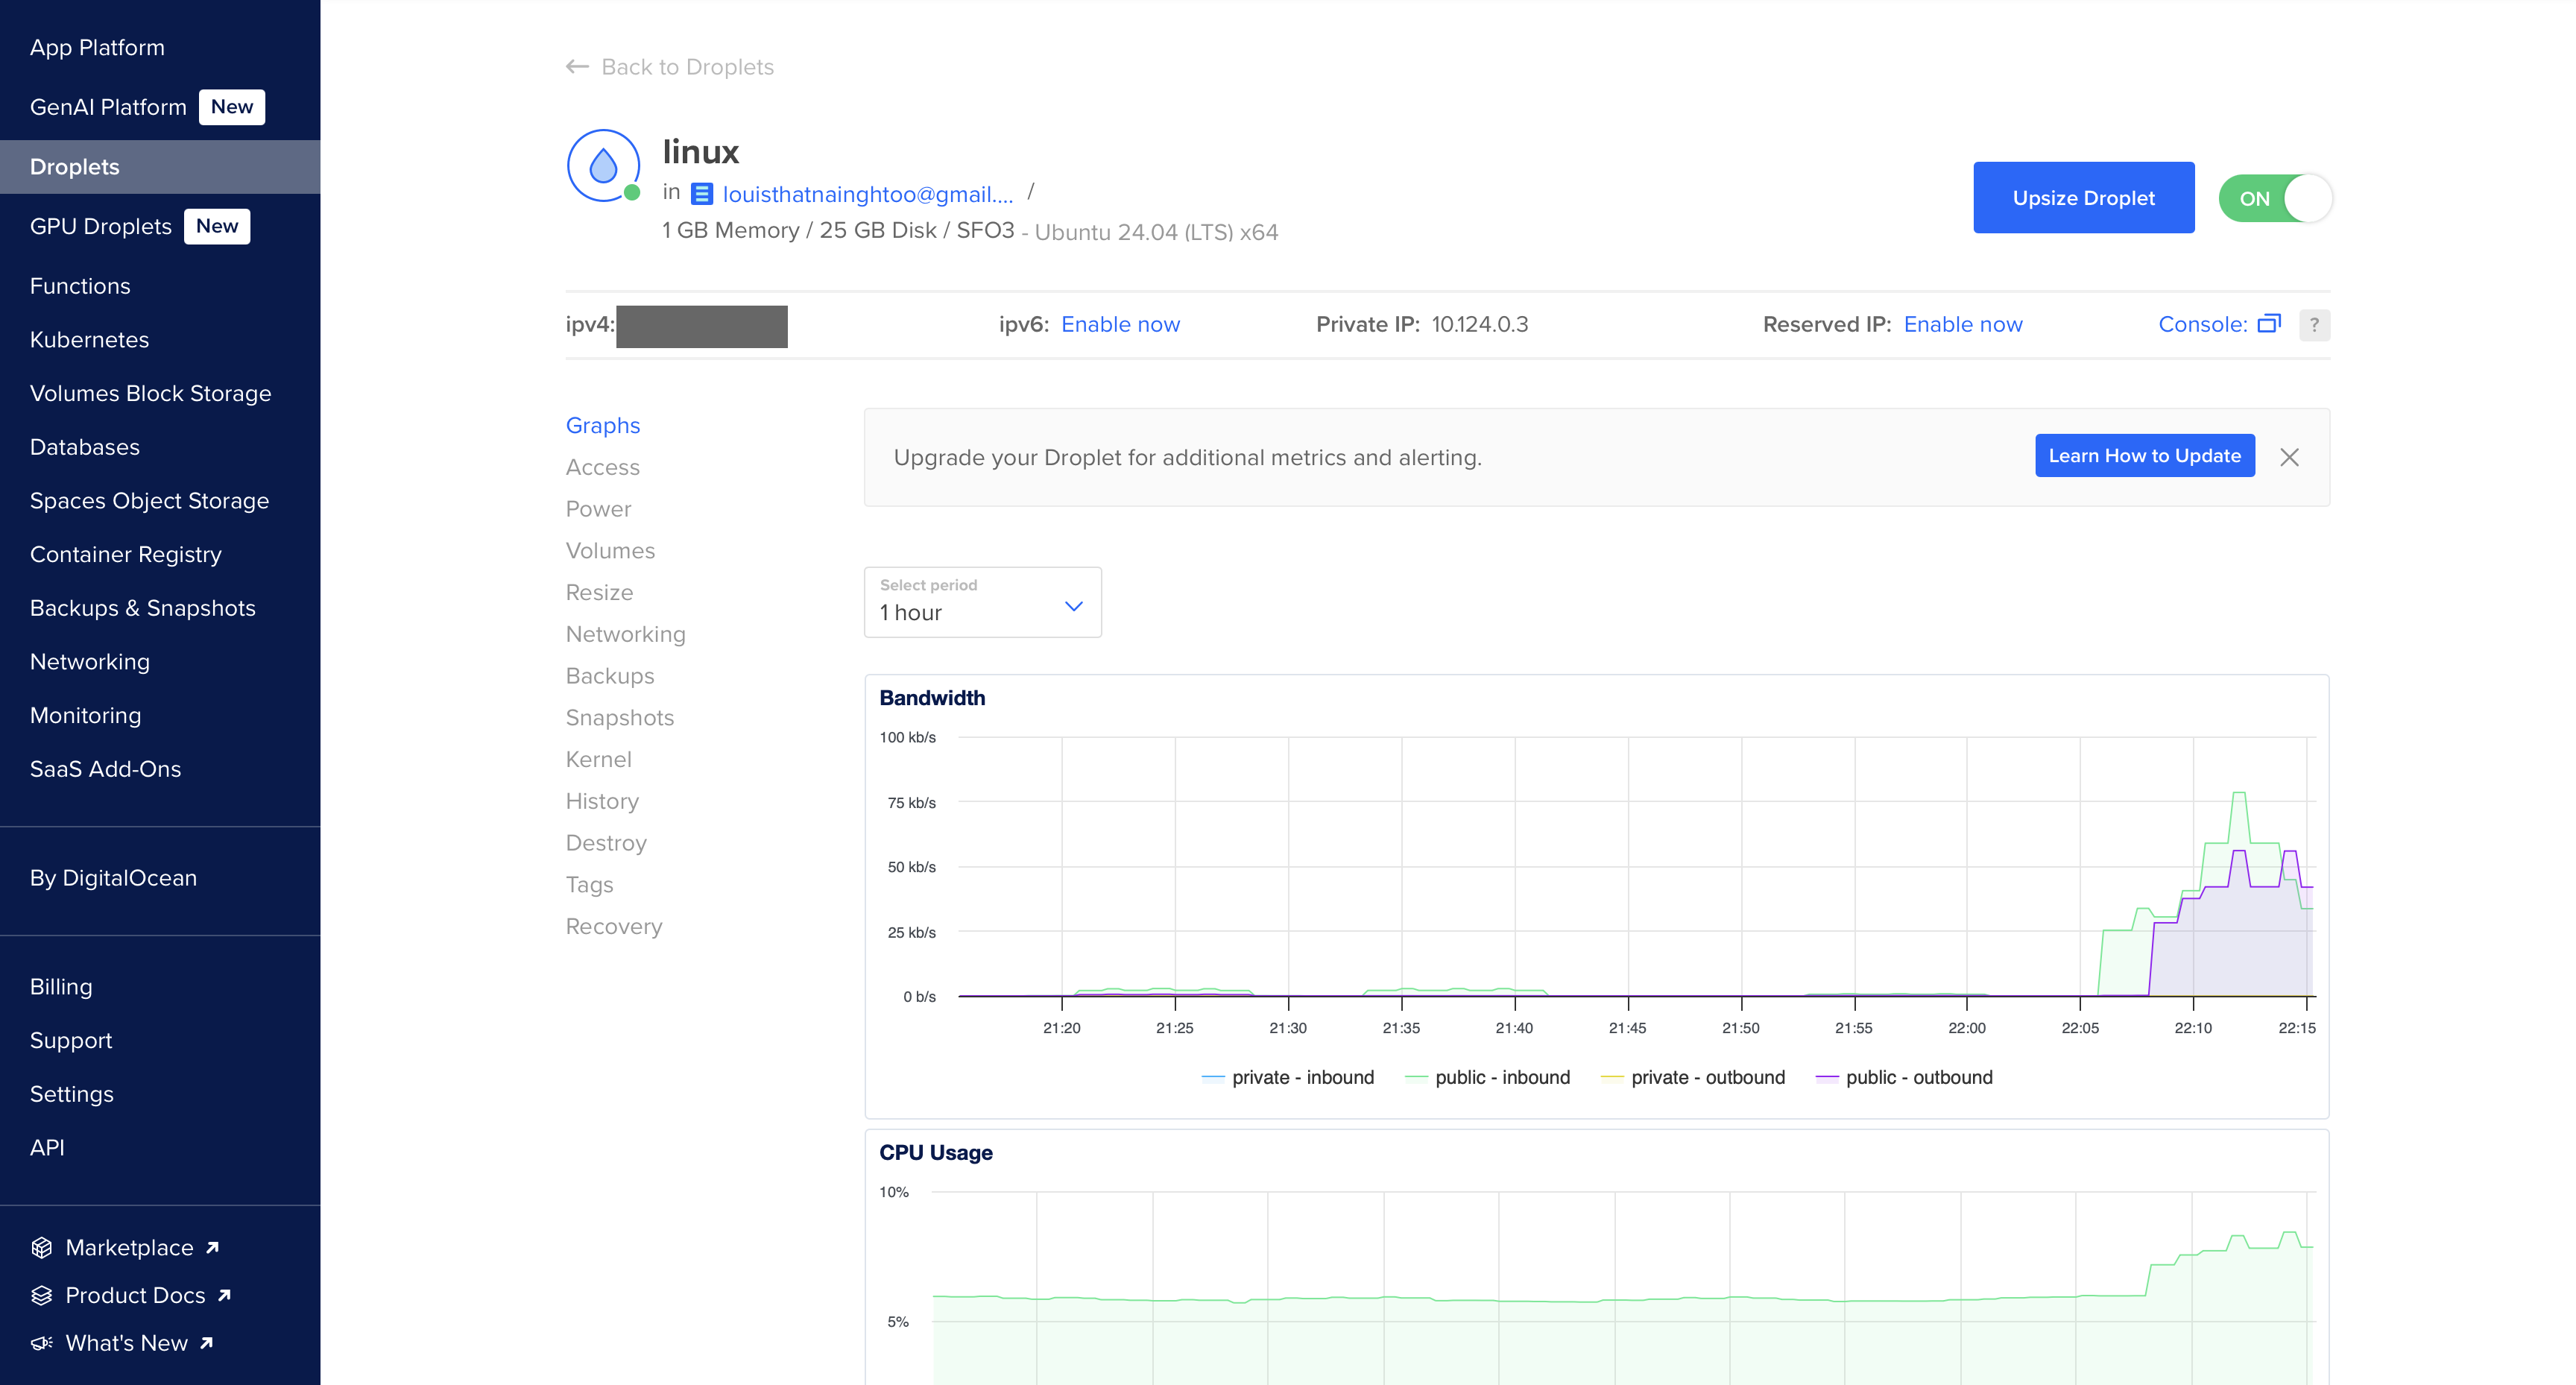Open SaaS Add-Ons in sidebar
This screenshot has width=2576, height=1385.
coord(105,769)
